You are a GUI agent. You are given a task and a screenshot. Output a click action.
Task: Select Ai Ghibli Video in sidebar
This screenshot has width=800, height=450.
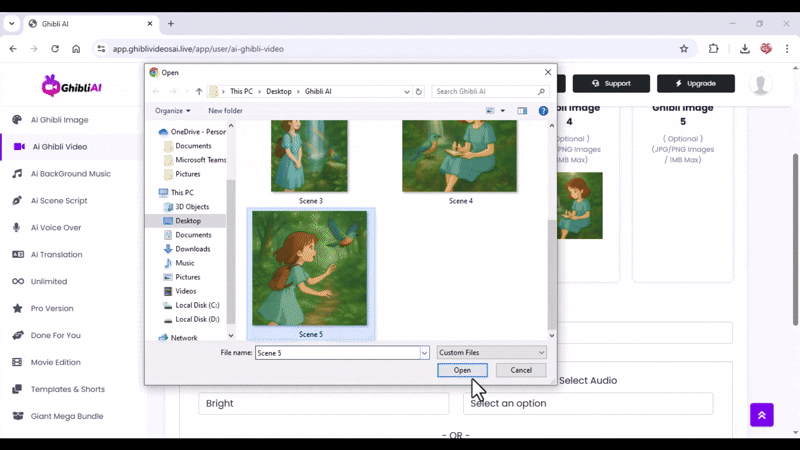click(x=60, y=147)
